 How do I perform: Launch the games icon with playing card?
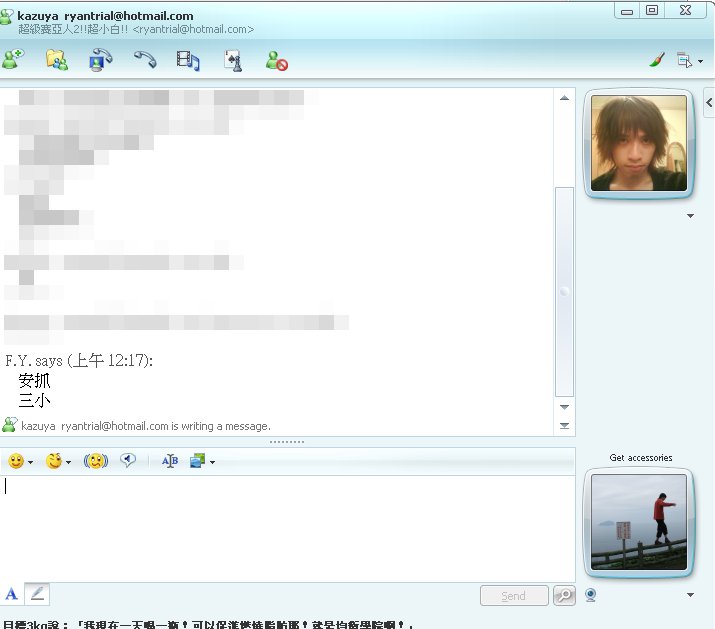tap(233, 60)
